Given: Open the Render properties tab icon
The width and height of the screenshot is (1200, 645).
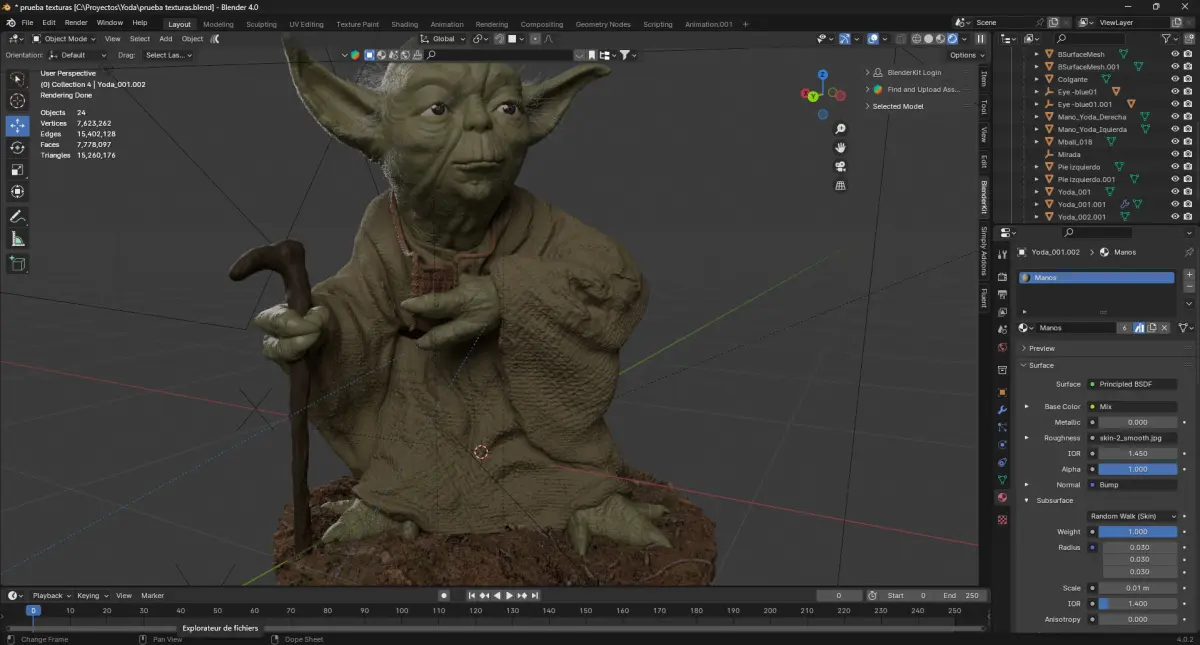Looking at the screenshot, I should [1002, 277].
